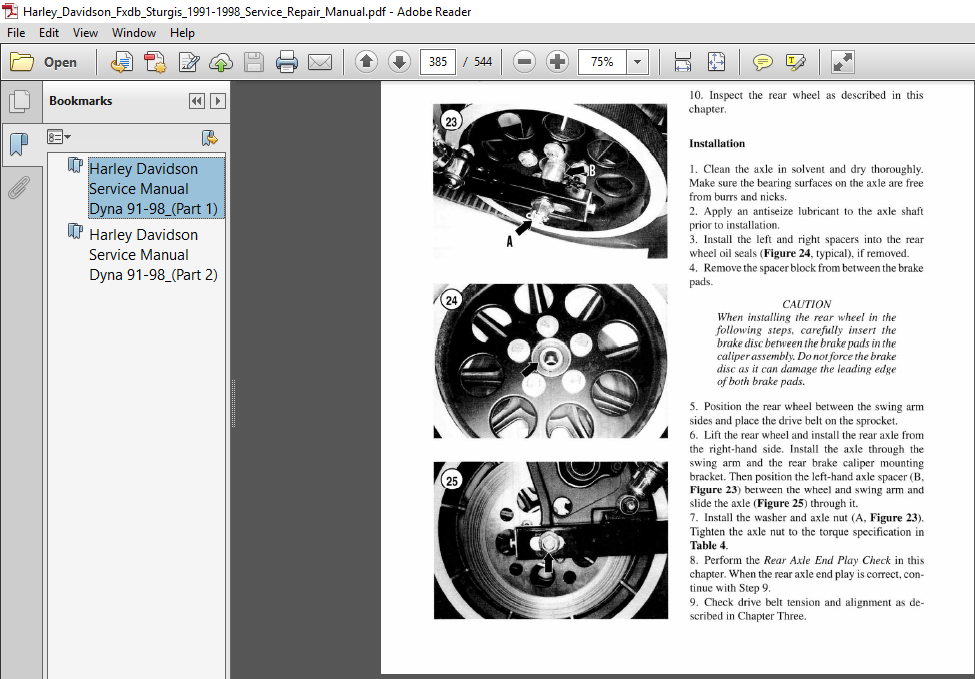Image resolution: width=975 pixels, height=679 pixels.
Task: Show the page thumbnails panel
Action: [x=20, y=101]
